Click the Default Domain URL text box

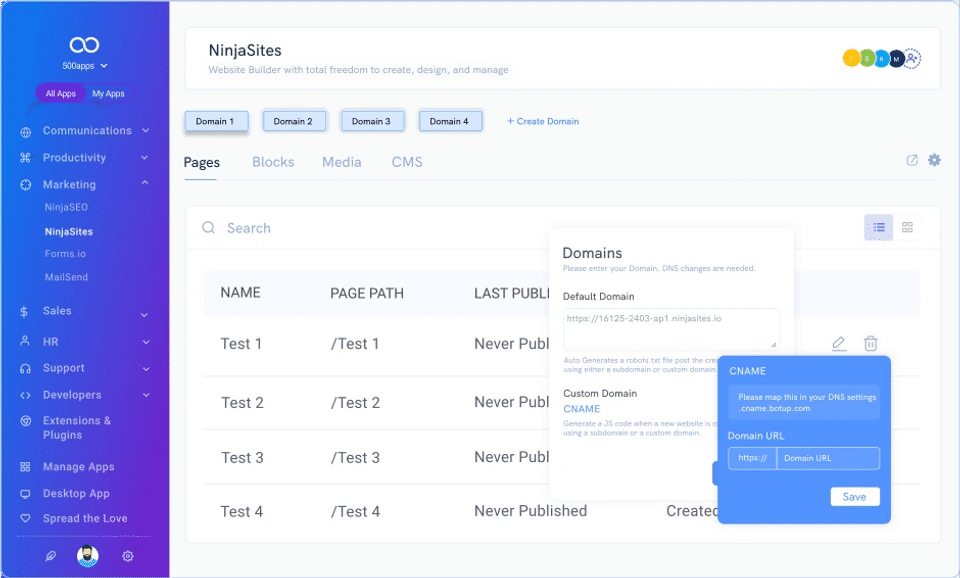tap(671, 329)
